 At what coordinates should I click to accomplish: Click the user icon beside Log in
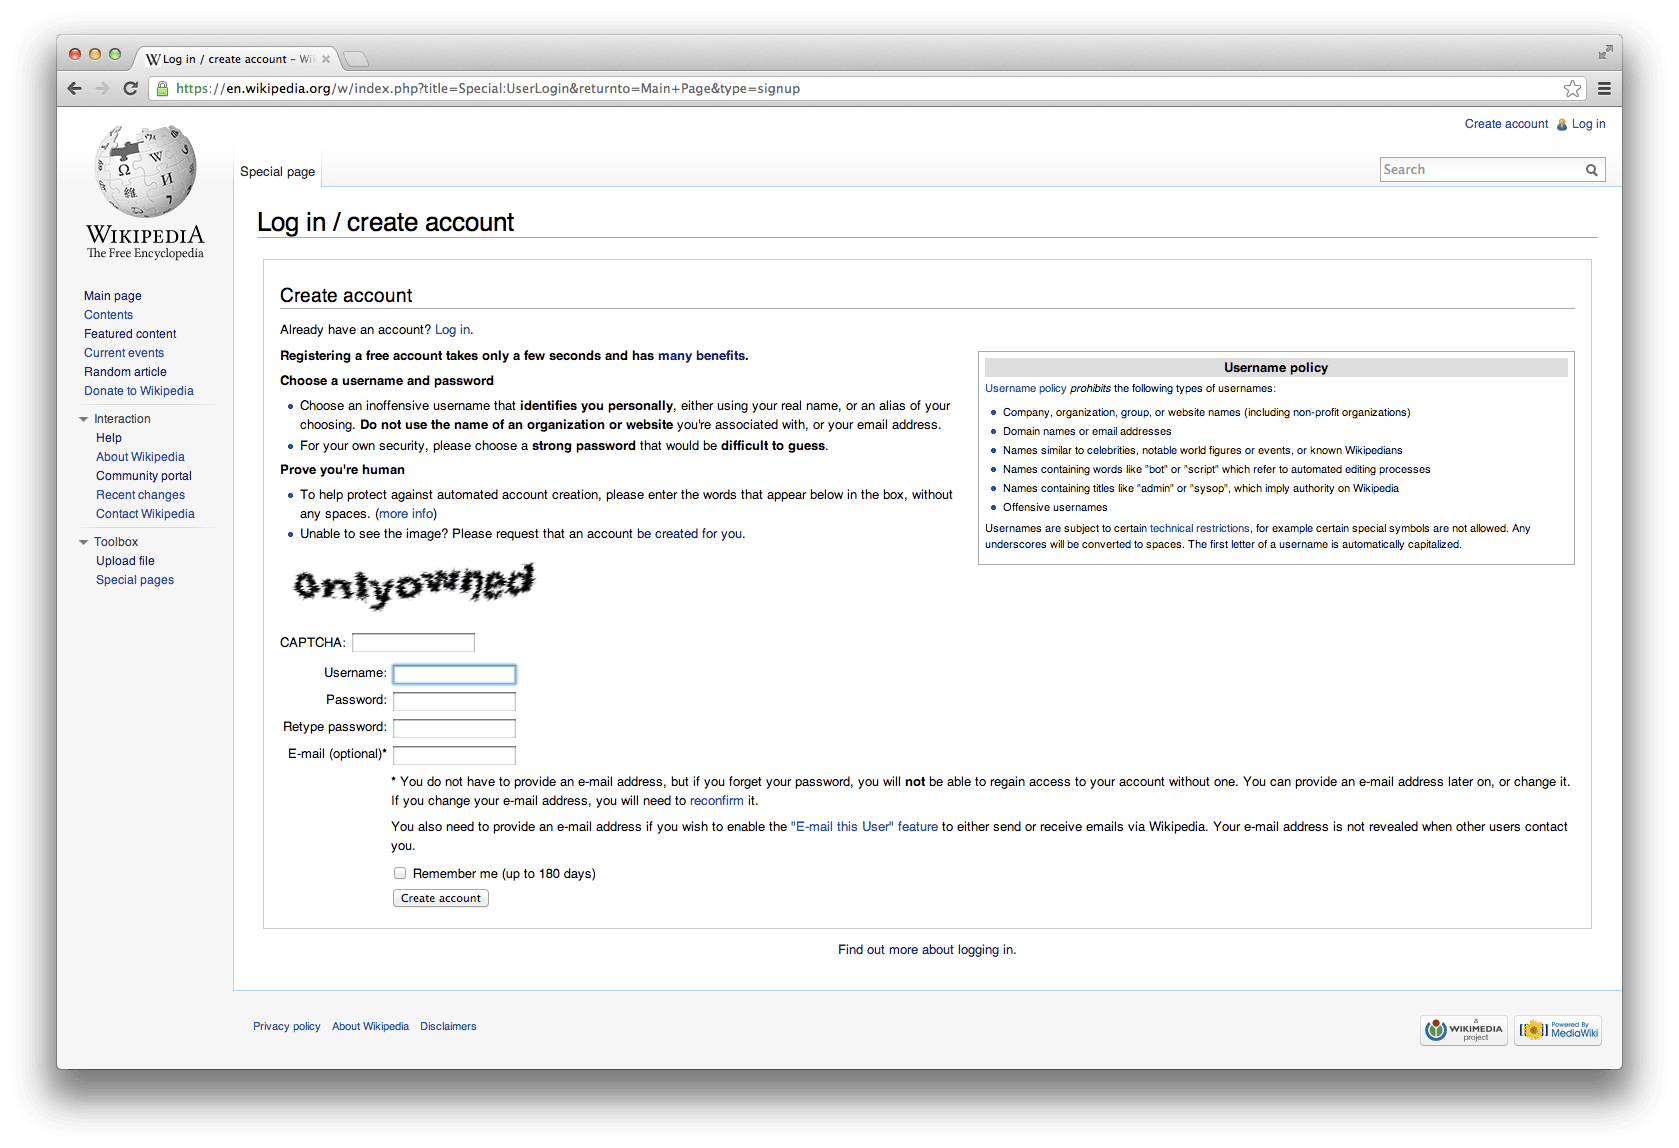click(1562, 125)
